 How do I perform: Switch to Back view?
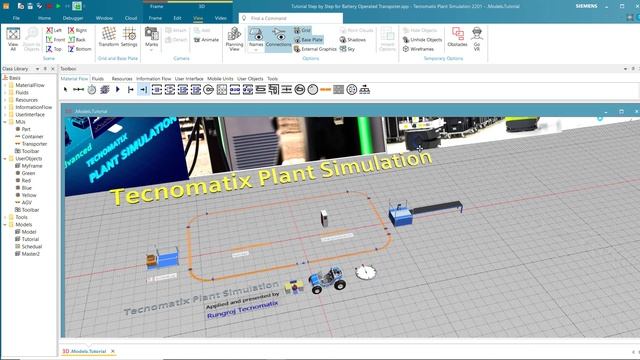77,40
